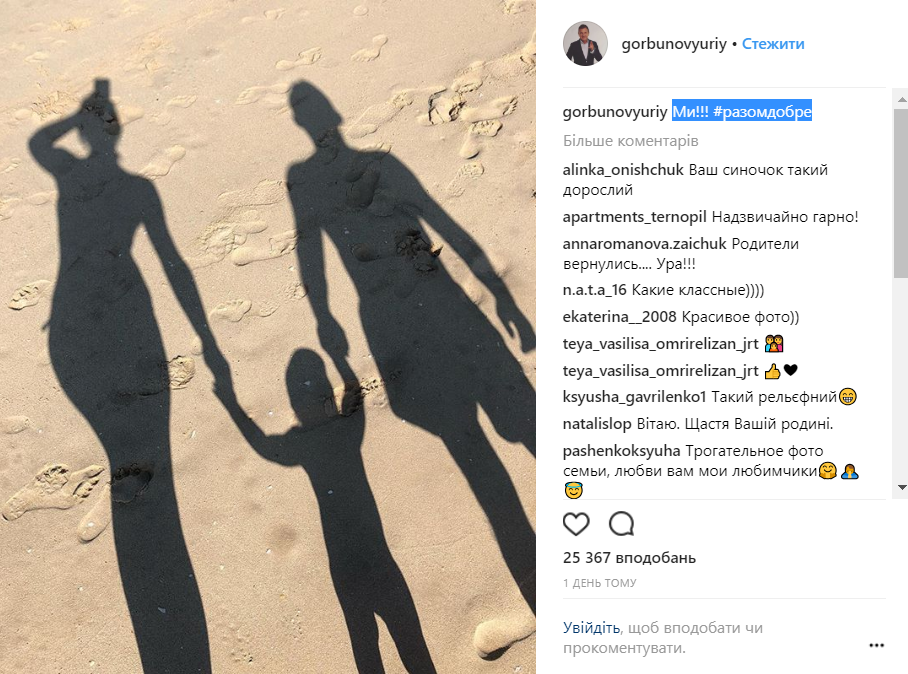Screen dimensions: 908x674
Task: Open alinka_onishchuk commenter profile
Action: pos(623,170)
